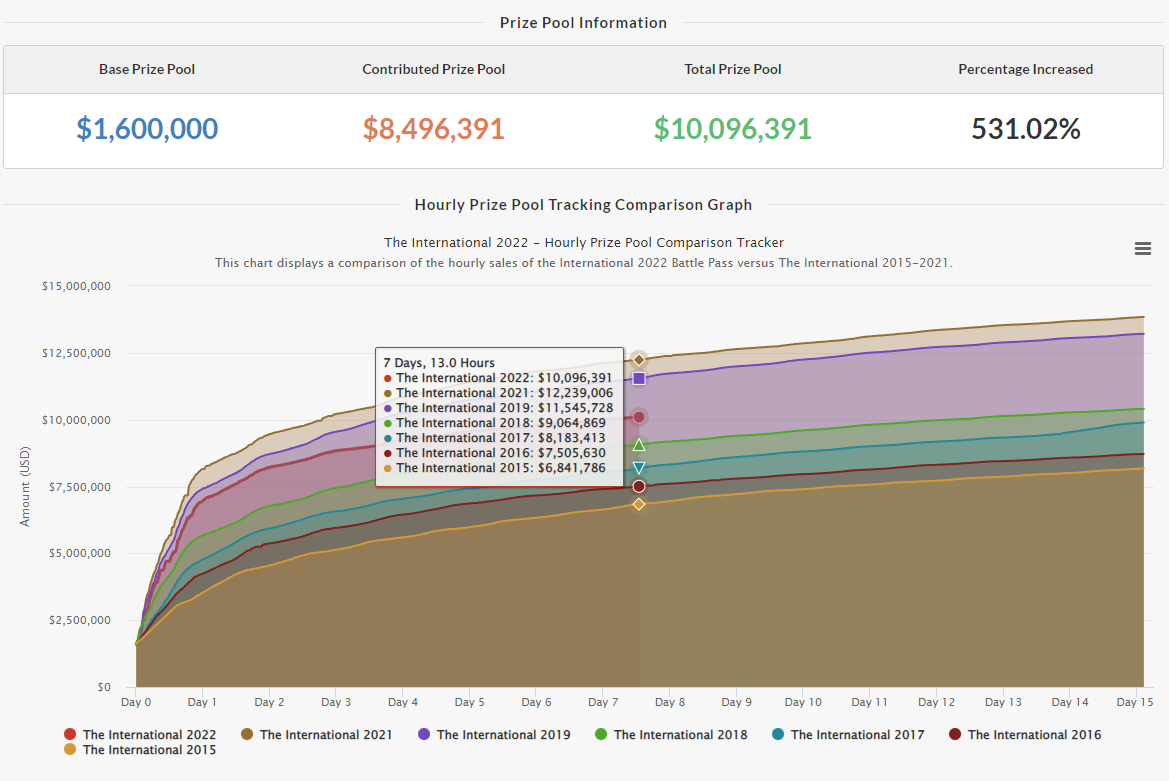Hide The International 2021 series via its legend entry

pos(316,734)
